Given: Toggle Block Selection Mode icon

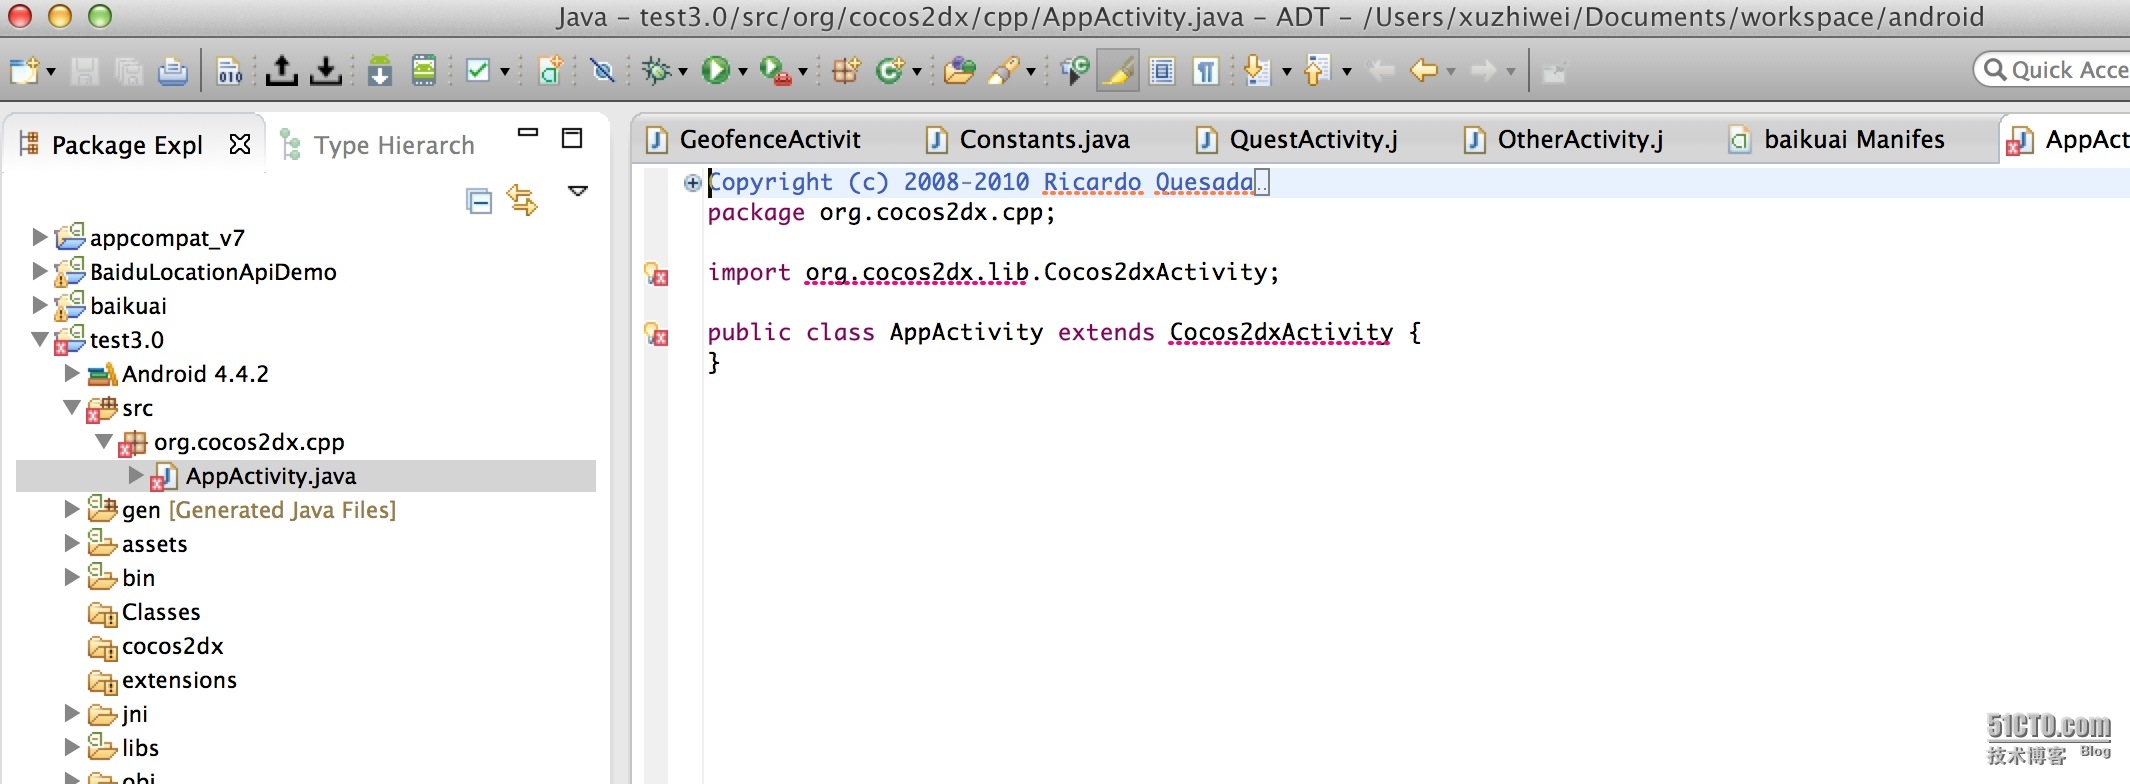Looking at the screenshot, I should pyautogui.click(x=1162, y=71).
